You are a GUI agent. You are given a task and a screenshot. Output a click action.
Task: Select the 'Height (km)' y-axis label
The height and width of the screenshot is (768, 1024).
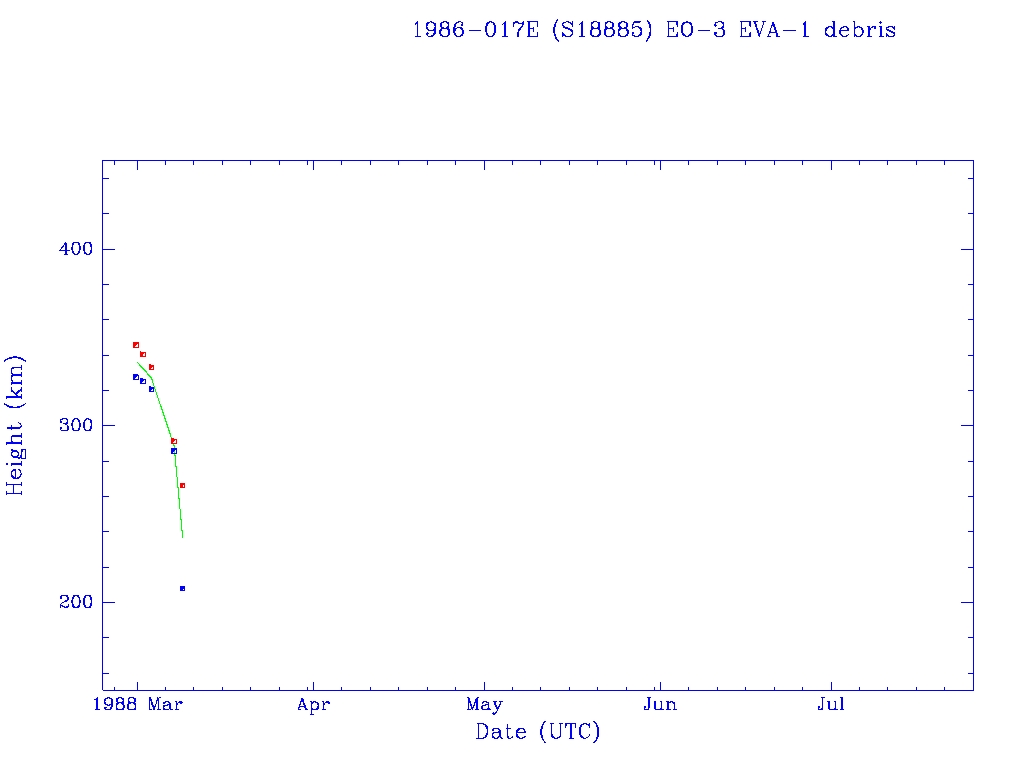[15, 425]
